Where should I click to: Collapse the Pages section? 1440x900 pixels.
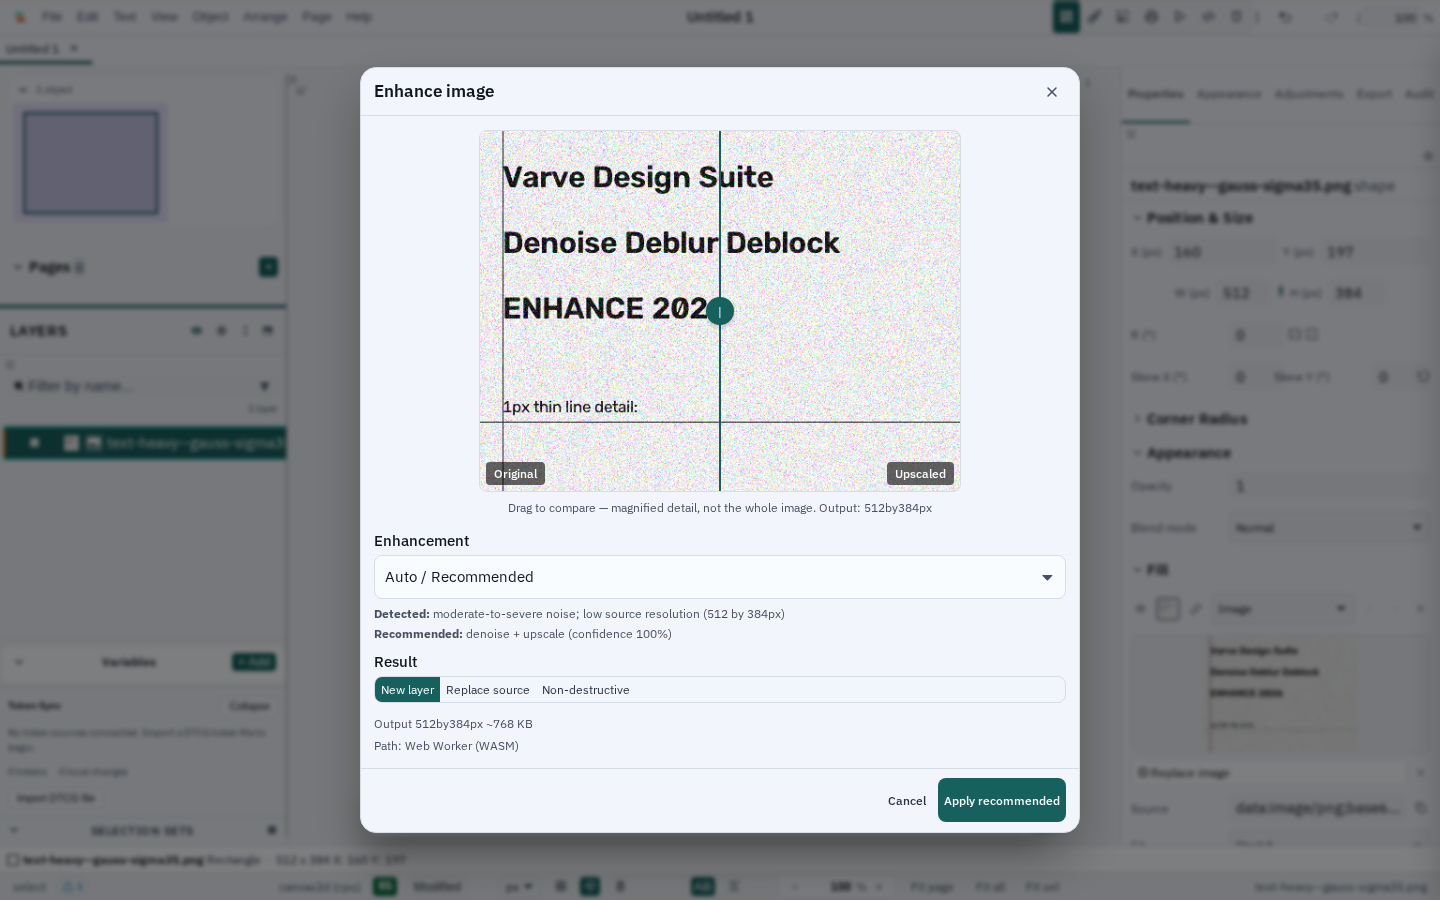click(x=17, y=267)
